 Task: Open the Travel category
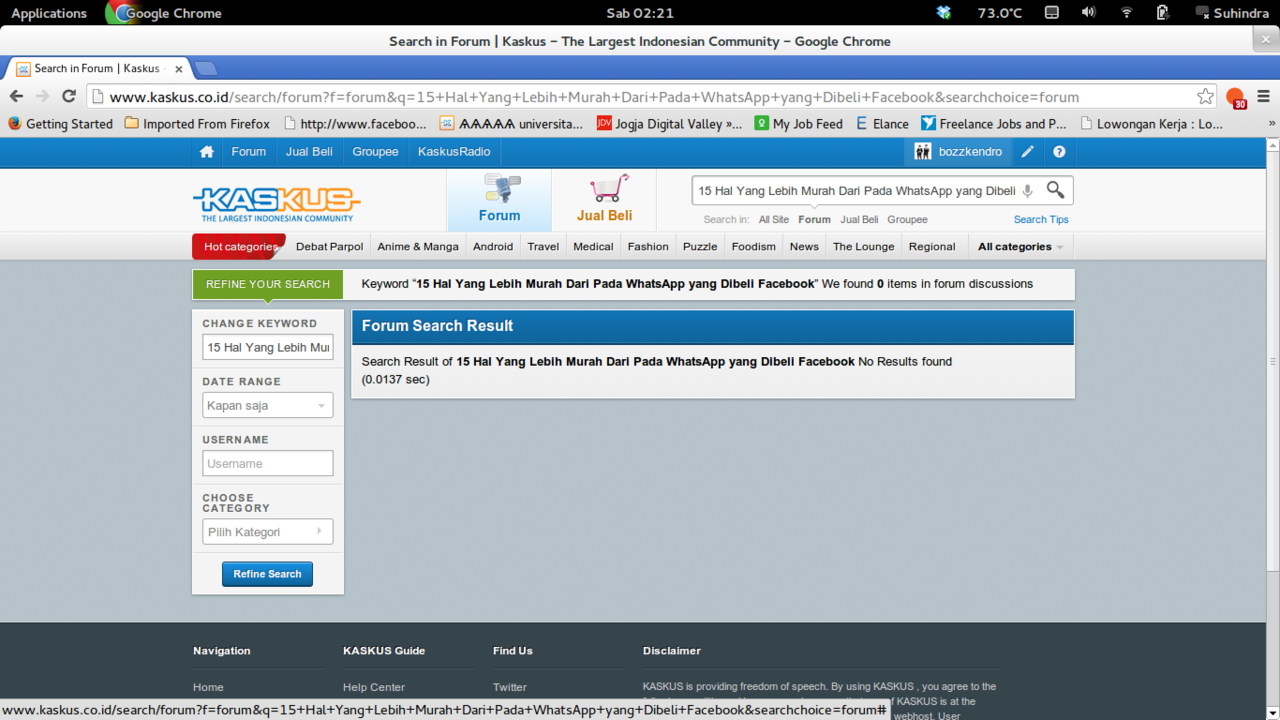(543, 247)
